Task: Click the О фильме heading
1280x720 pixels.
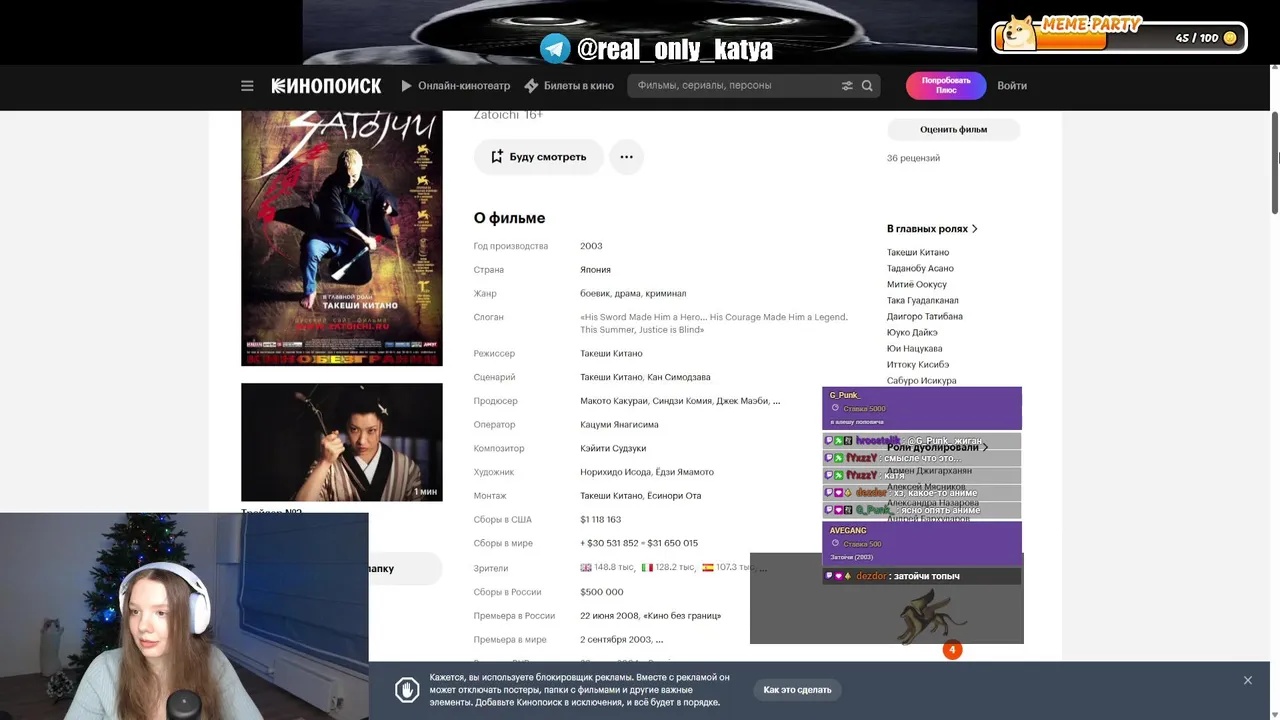Action: point(509,218)
